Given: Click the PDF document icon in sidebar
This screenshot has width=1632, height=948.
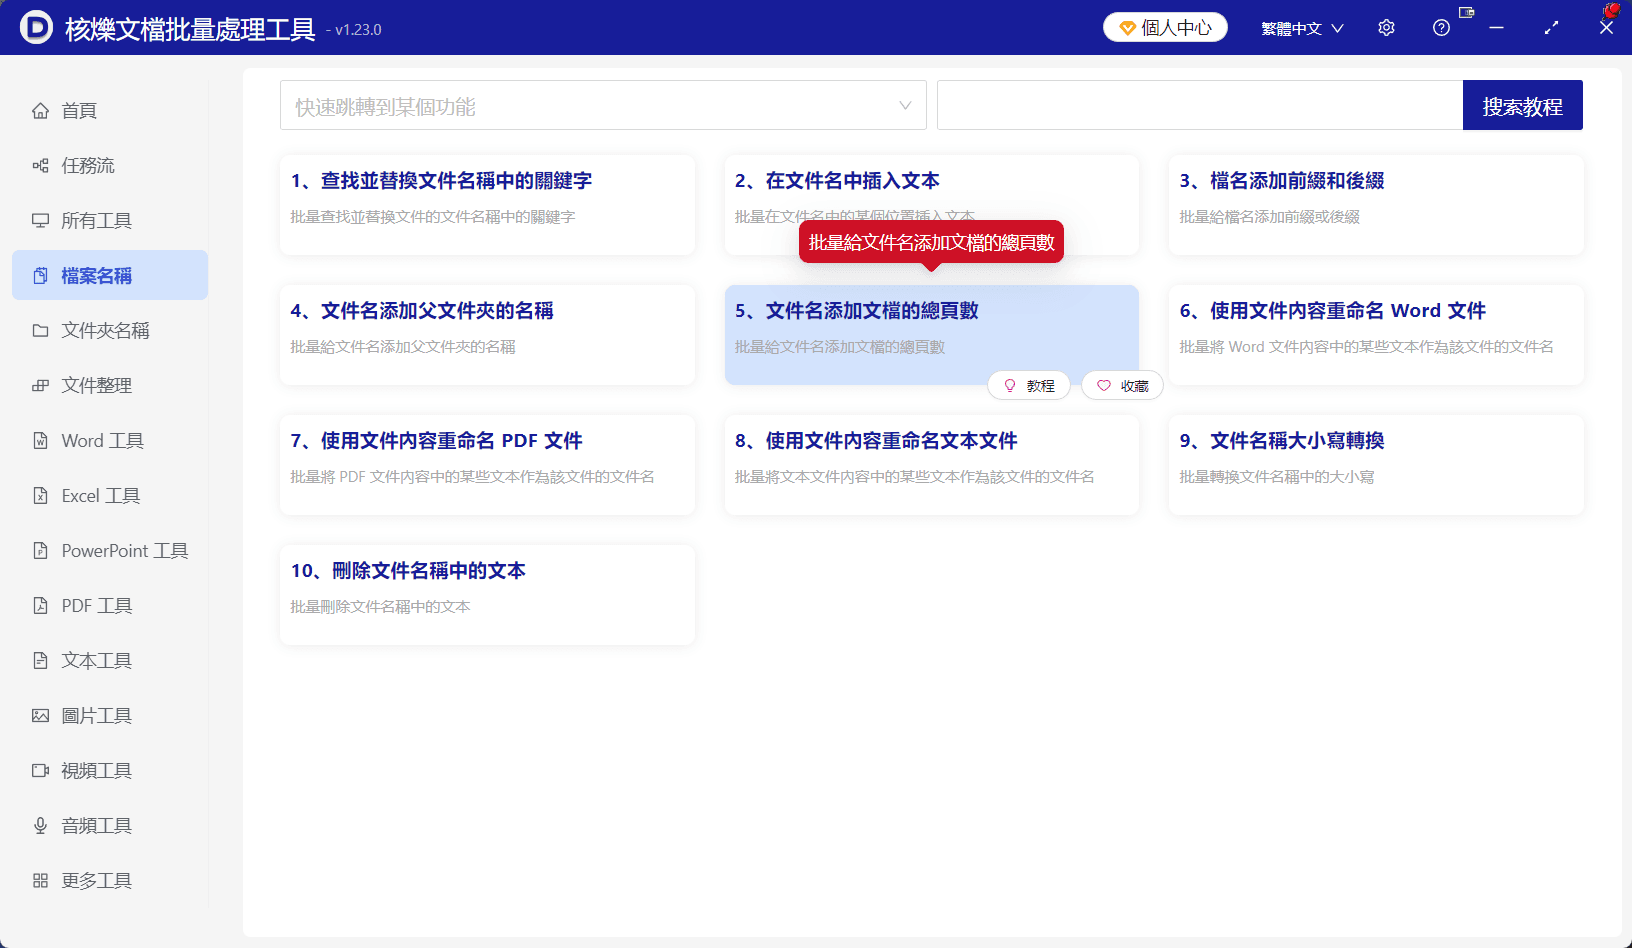Looking at the screenshot, I should [40, 606].
